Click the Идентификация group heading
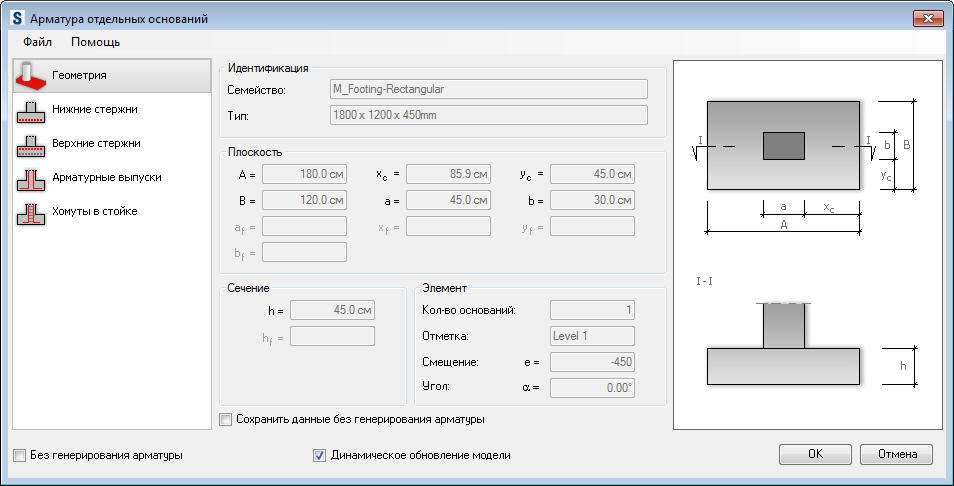 pos(268,68)
